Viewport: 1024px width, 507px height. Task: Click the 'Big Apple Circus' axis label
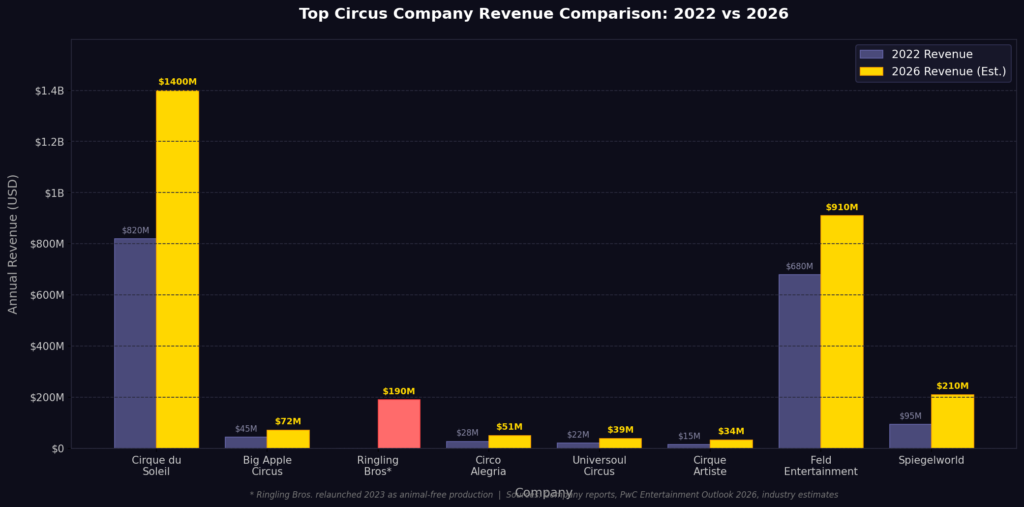click(267, 466)
